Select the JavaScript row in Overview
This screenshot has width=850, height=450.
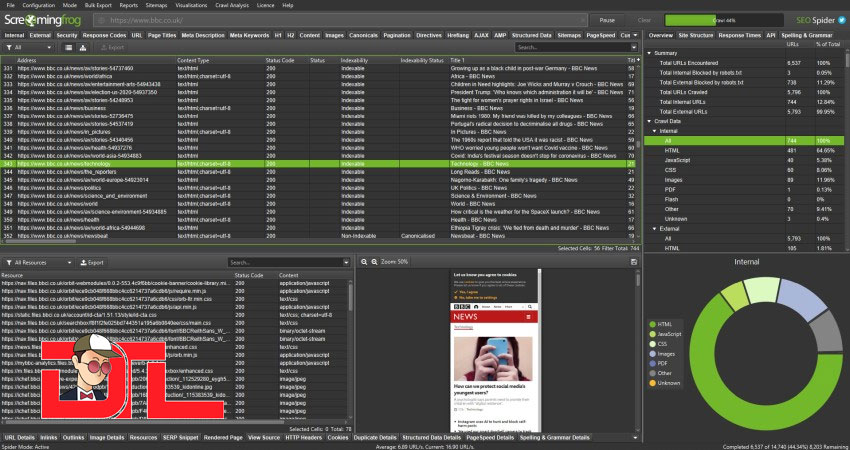click(744, 160)
